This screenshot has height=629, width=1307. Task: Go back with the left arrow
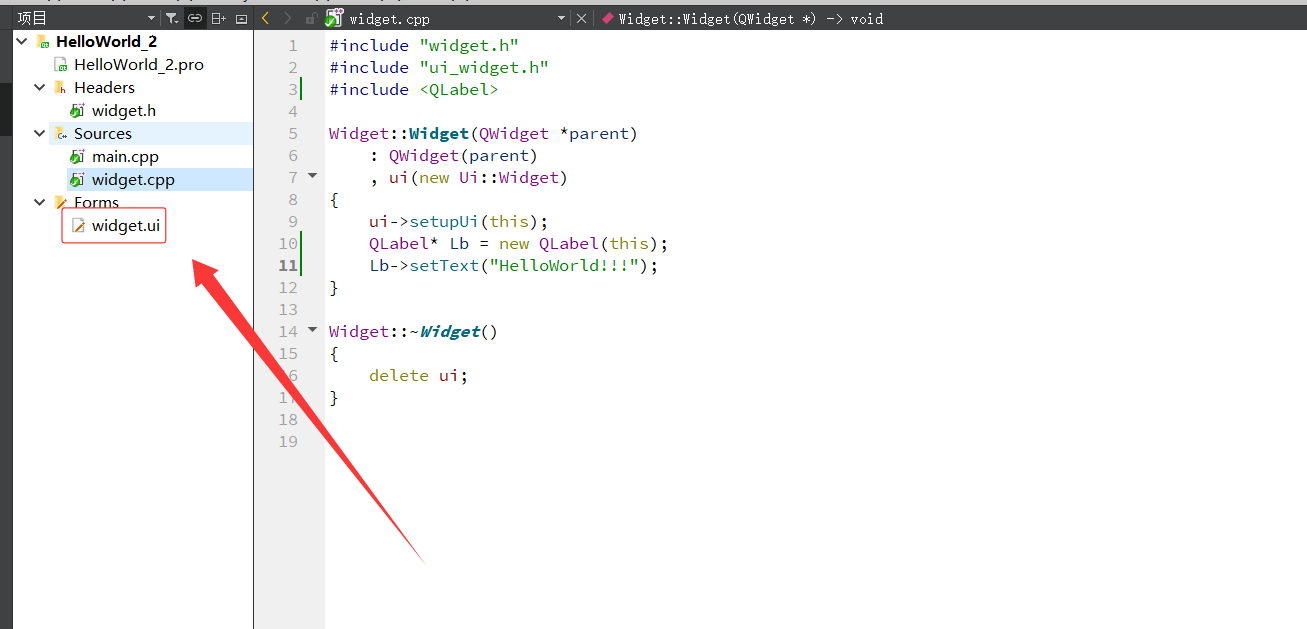[265, 18]
